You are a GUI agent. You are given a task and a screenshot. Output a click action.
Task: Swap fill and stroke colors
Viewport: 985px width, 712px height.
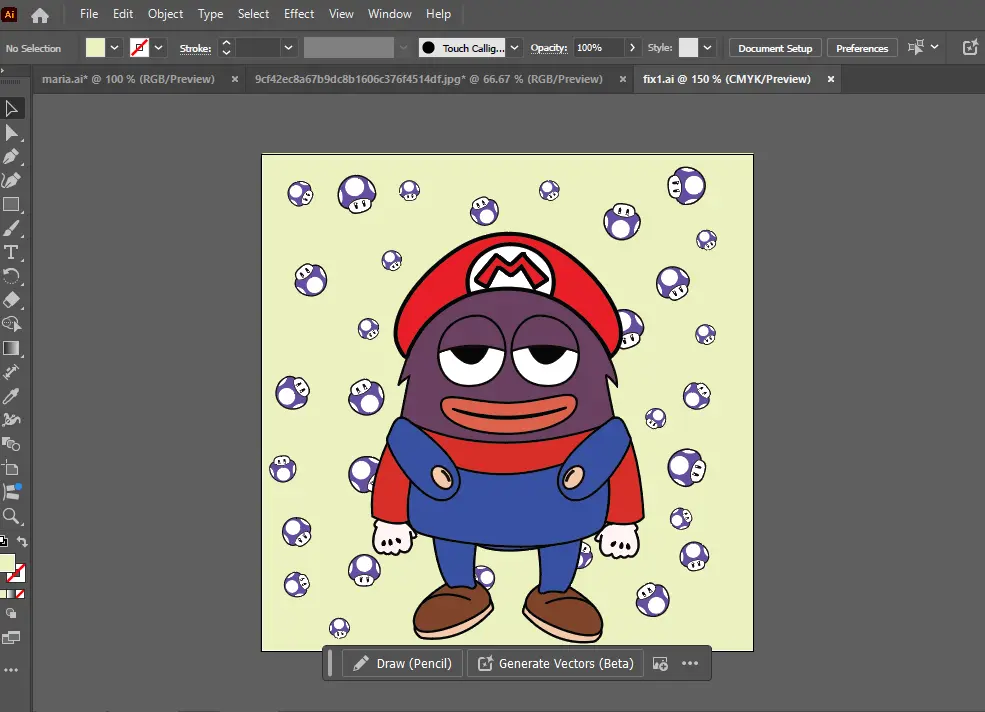pyautogui.click(x=22, y=542)
